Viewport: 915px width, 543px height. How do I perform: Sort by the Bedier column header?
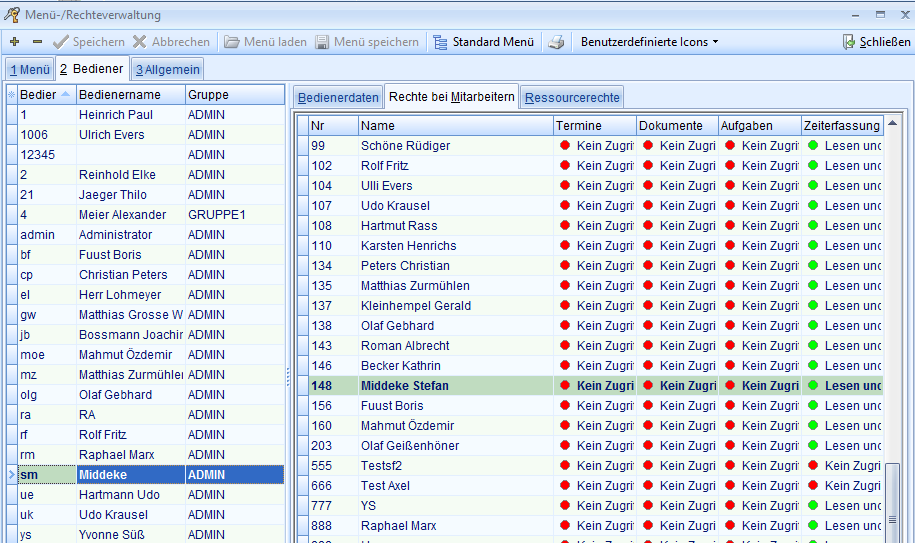pos(45,95)
